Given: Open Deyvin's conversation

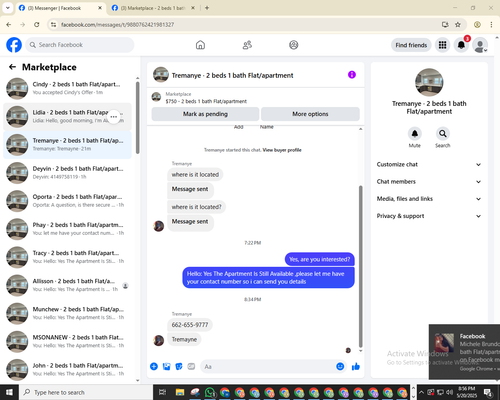Looking at the screenshot, I should [67, 173].
